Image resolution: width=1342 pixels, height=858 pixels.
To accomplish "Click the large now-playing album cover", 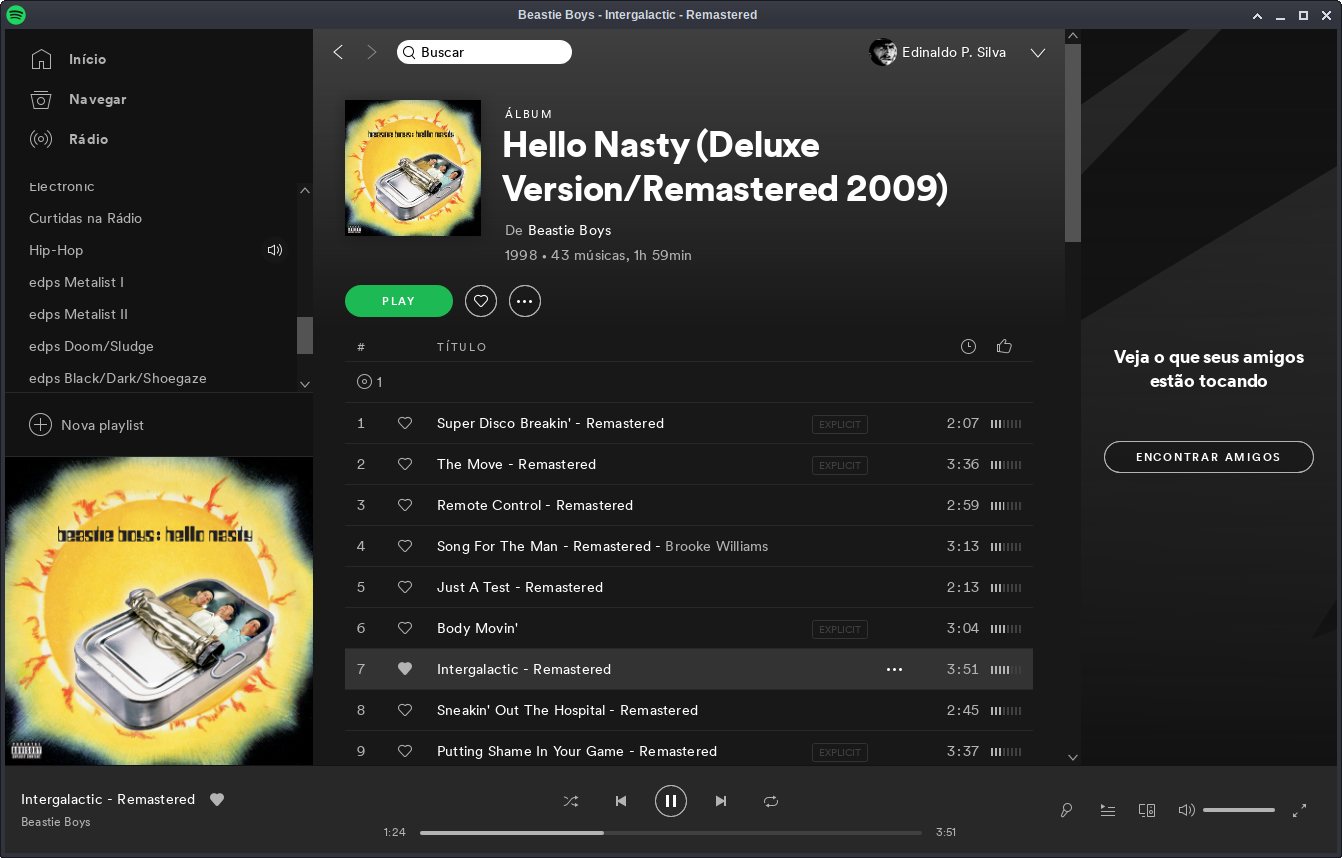I will 159,611.
